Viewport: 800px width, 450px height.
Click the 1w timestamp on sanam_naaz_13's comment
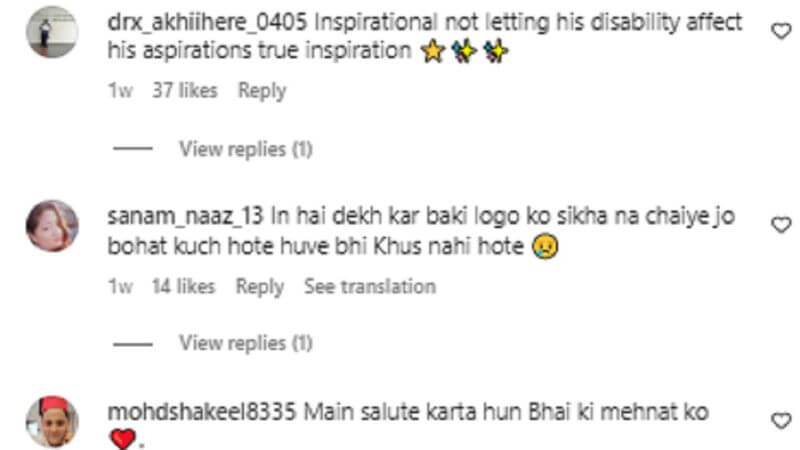click(120, 286)
